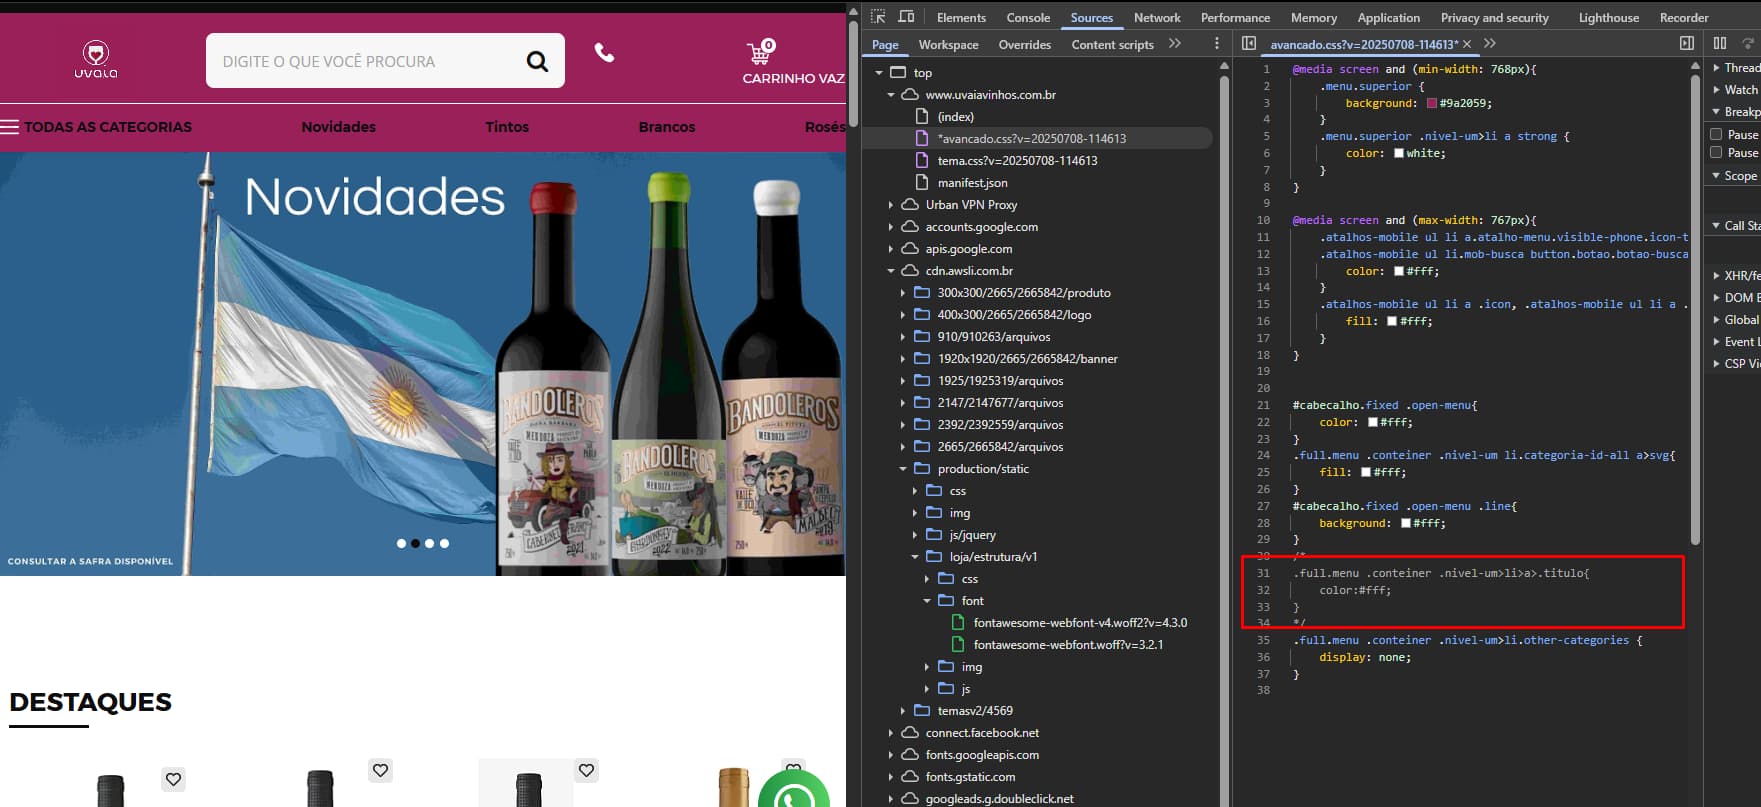Expand the 400x300/2665/2665842/logo folder
Viewport: 1761px width, 807px height.
point(903,315)
